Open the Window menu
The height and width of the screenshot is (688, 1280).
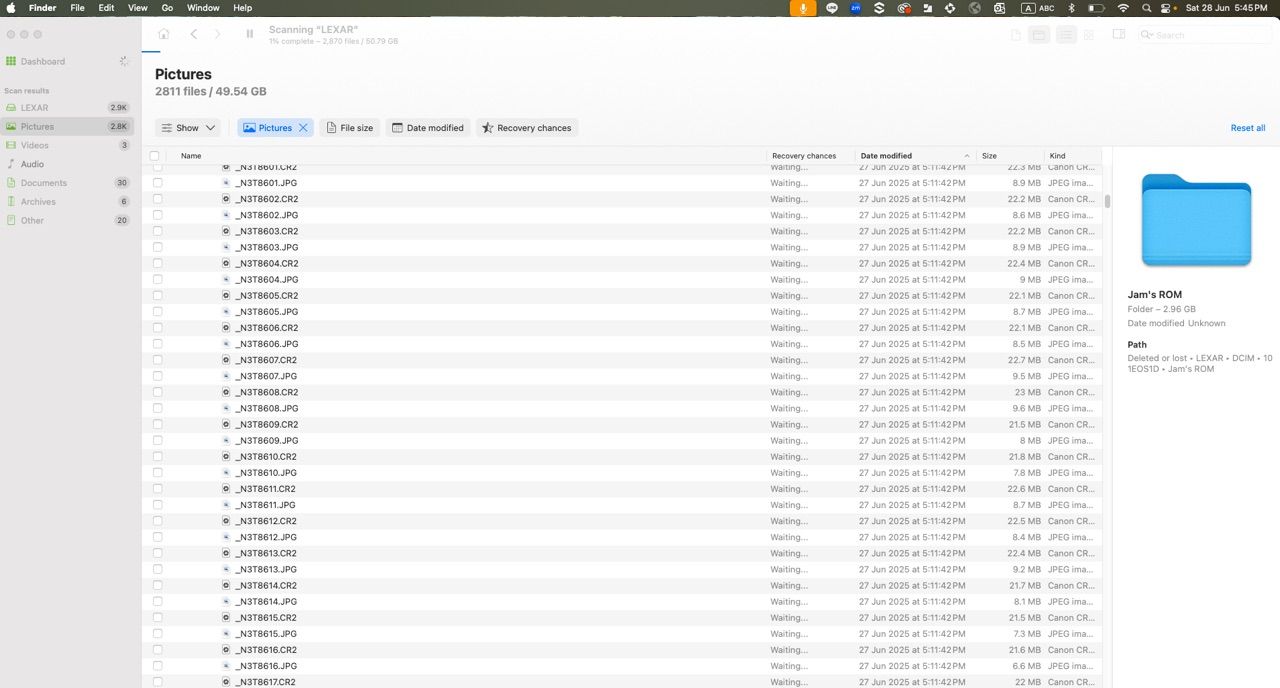coord(203,8)
